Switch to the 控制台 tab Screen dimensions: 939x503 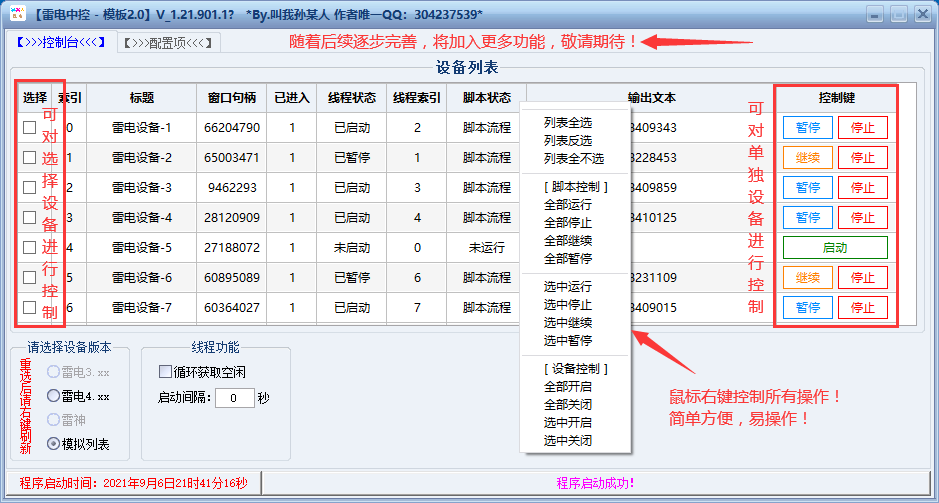click(61, 42)
